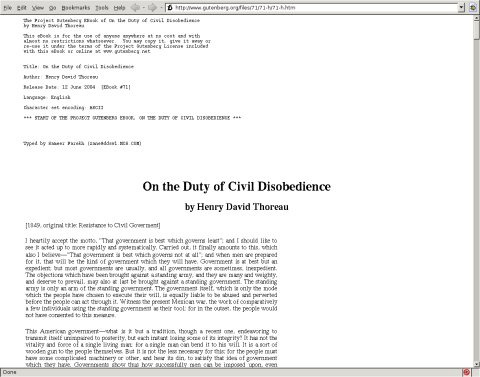Click the page favicon in address bar
The height and width of the screenshot is (377, 480).
(170, 7)
